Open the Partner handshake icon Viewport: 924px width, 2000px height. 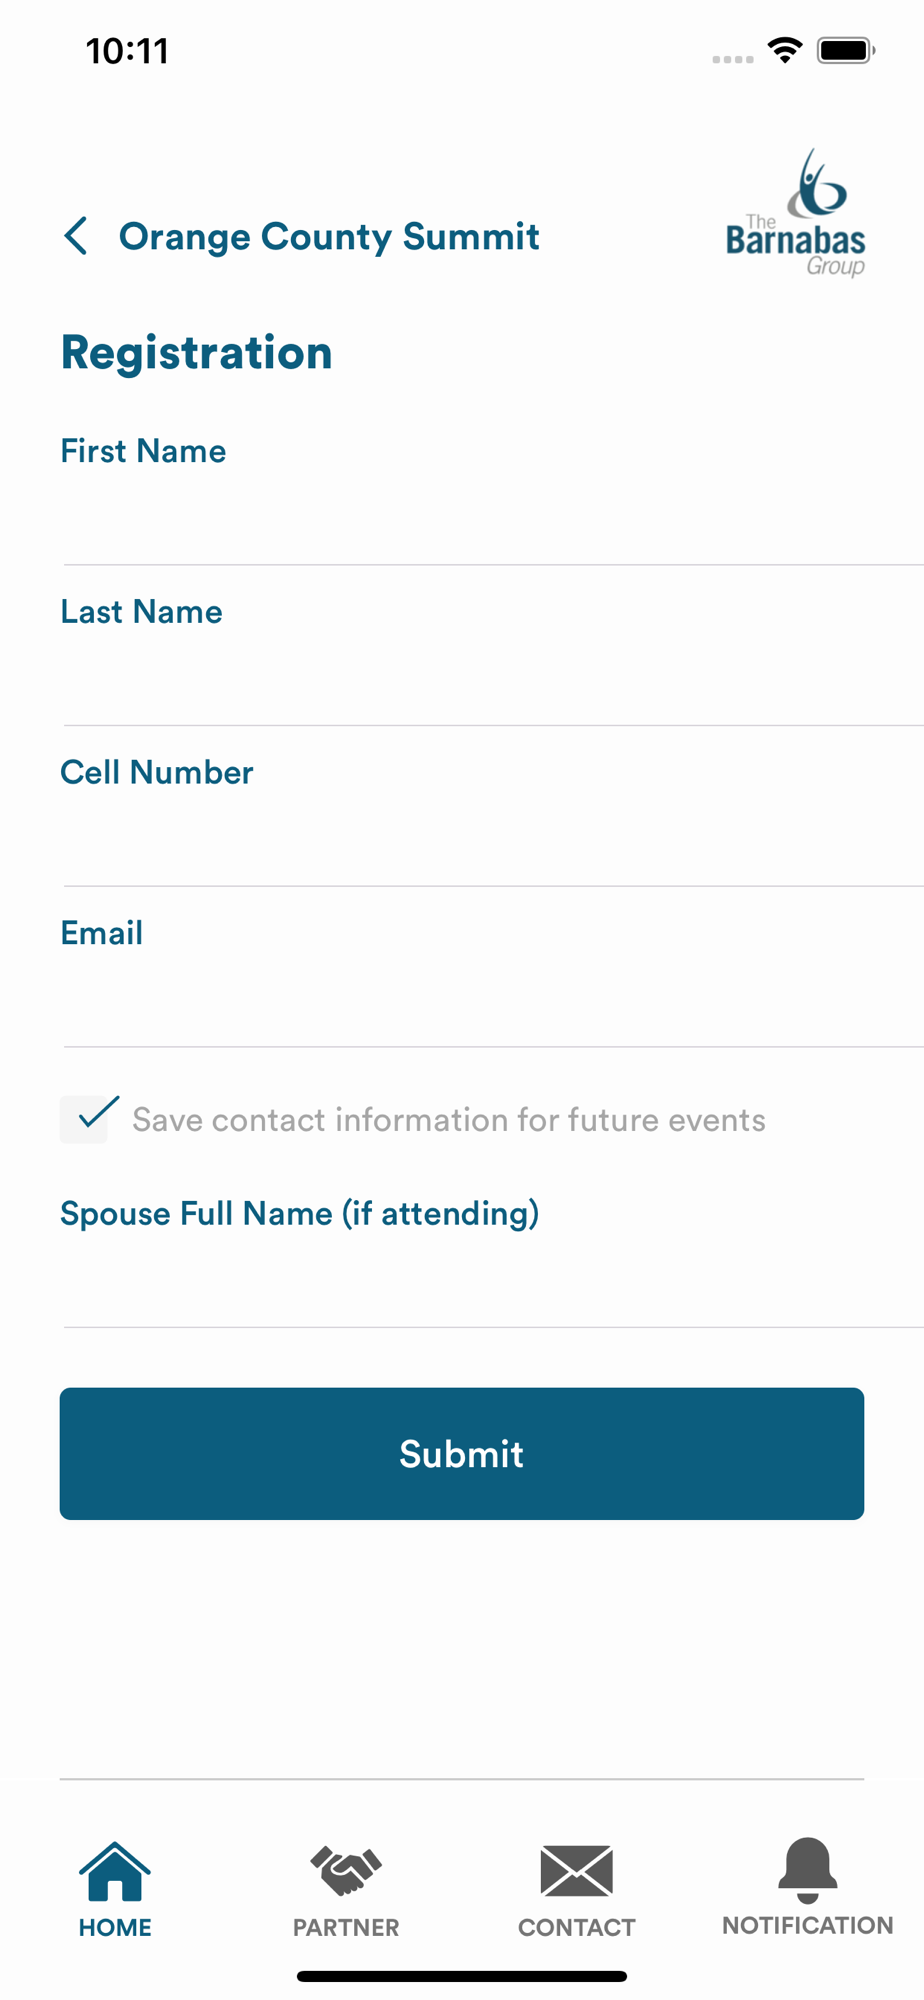(346, 1871)
